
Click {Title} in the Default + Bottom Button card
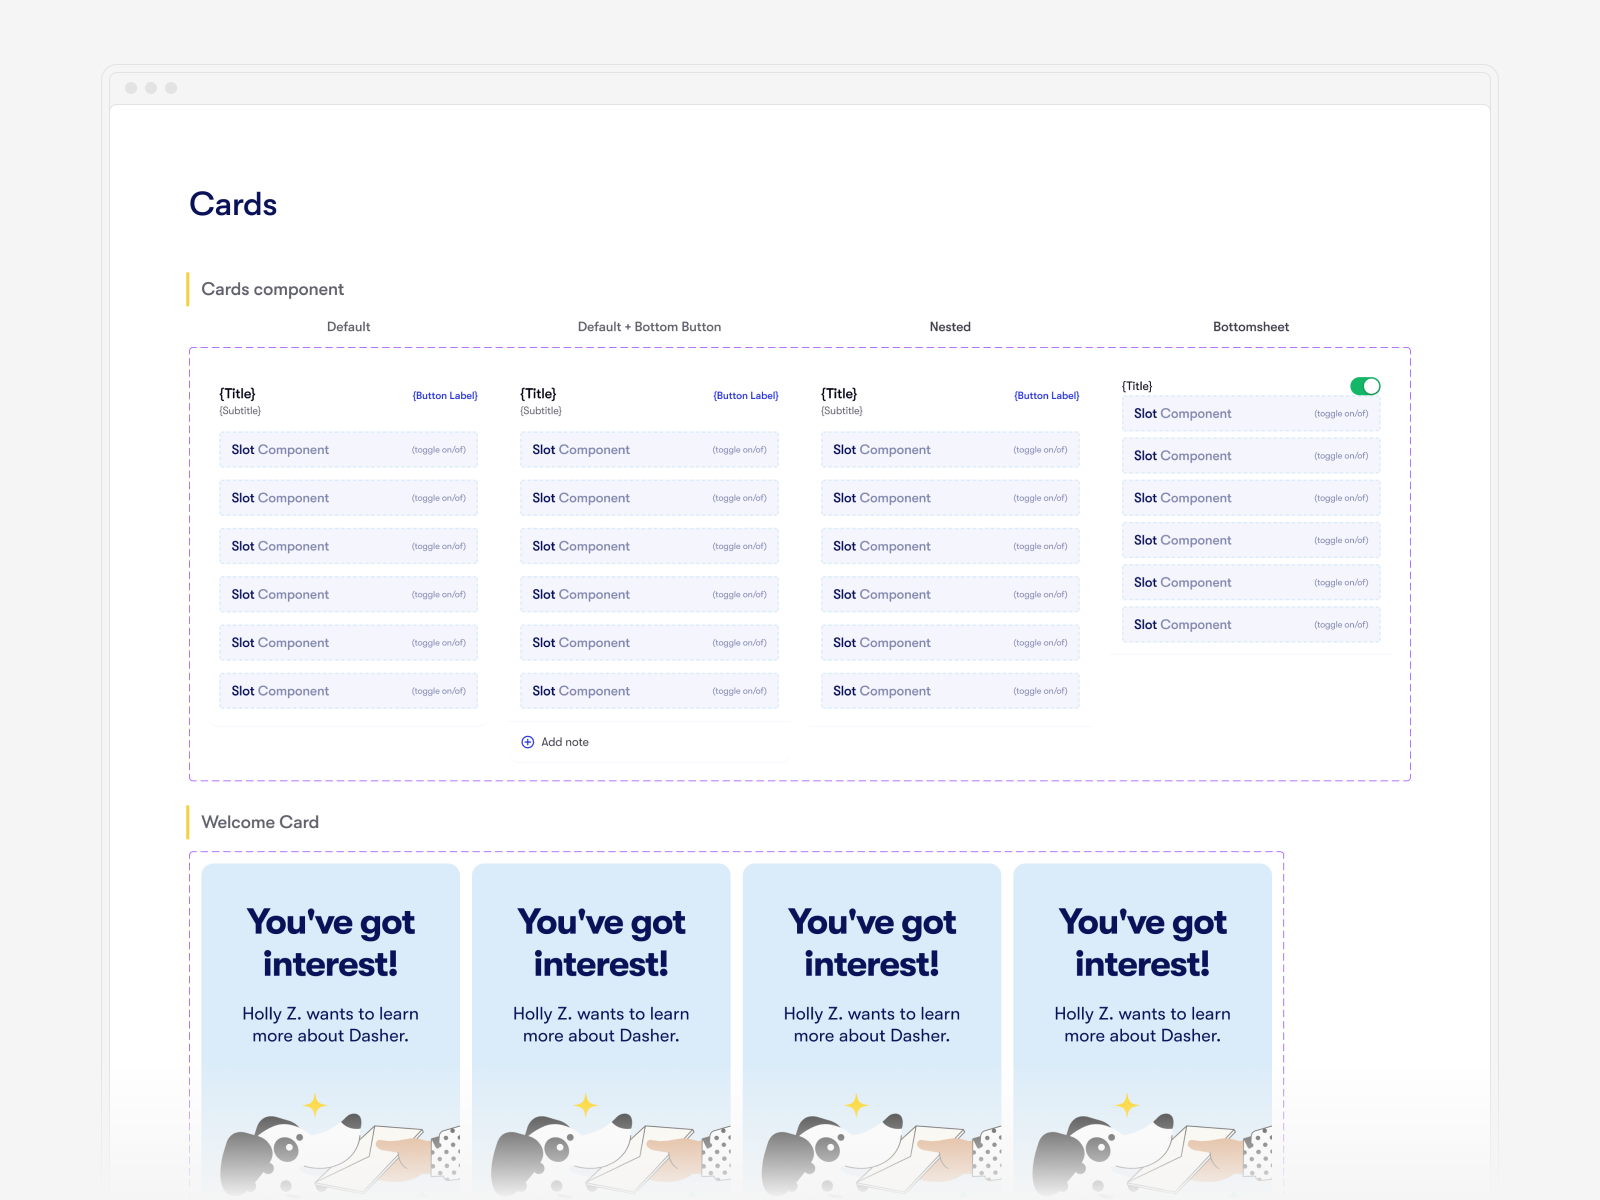538,394
